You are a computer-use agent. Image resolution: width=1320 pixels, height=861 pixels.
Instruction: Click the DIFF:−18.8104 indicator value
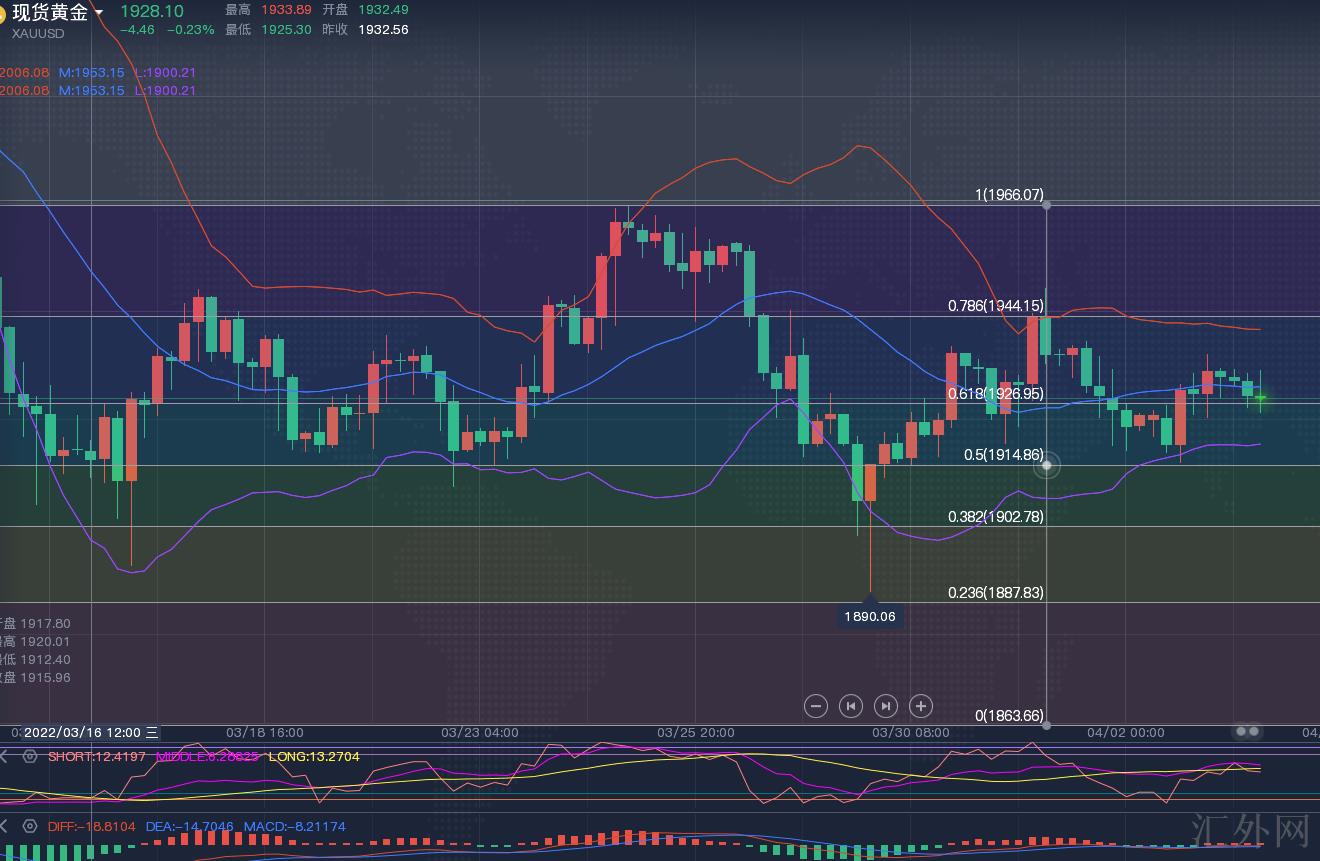point(91,826)
